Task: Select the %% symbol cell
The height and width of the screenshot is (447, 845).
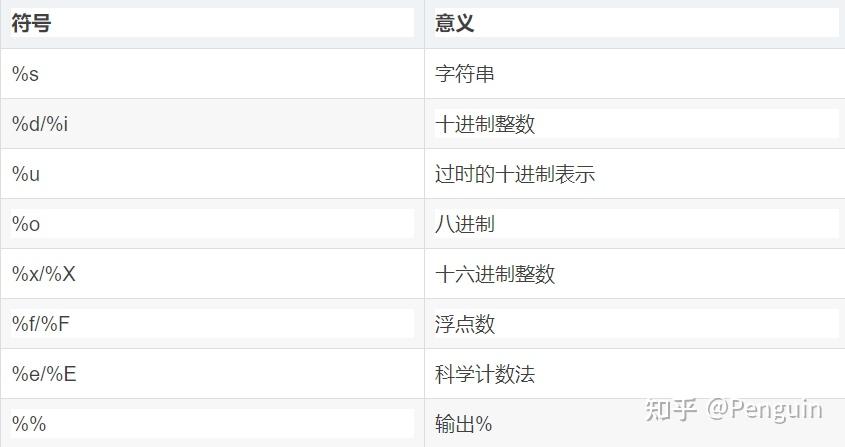Action: tap(29, 424)
